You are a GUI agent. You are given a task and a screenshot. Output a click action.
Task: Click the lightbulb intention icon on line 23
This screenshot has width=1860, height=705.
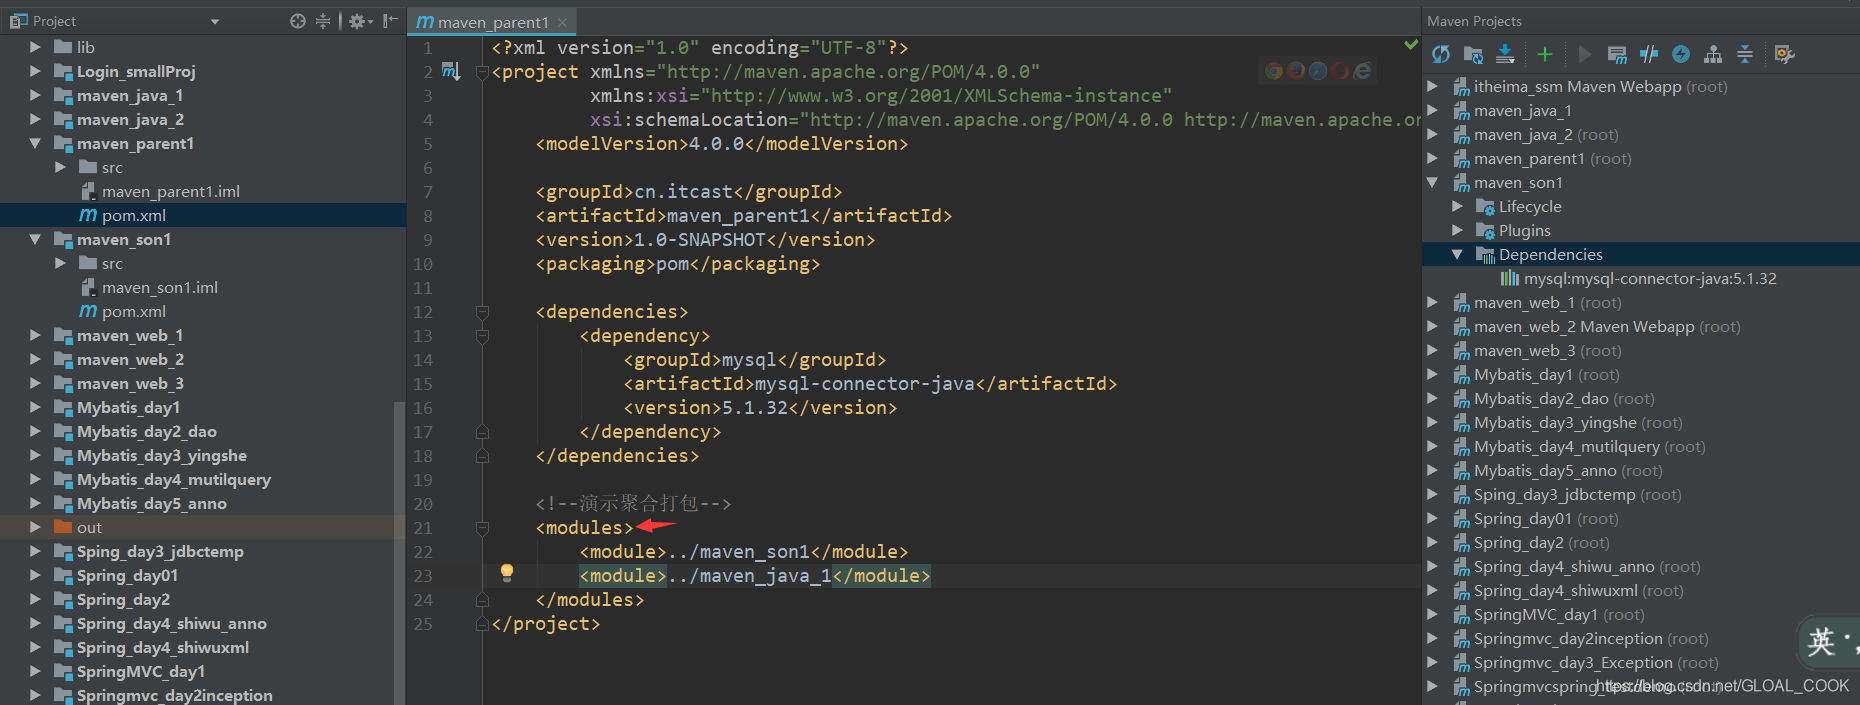tap(507, 572)
